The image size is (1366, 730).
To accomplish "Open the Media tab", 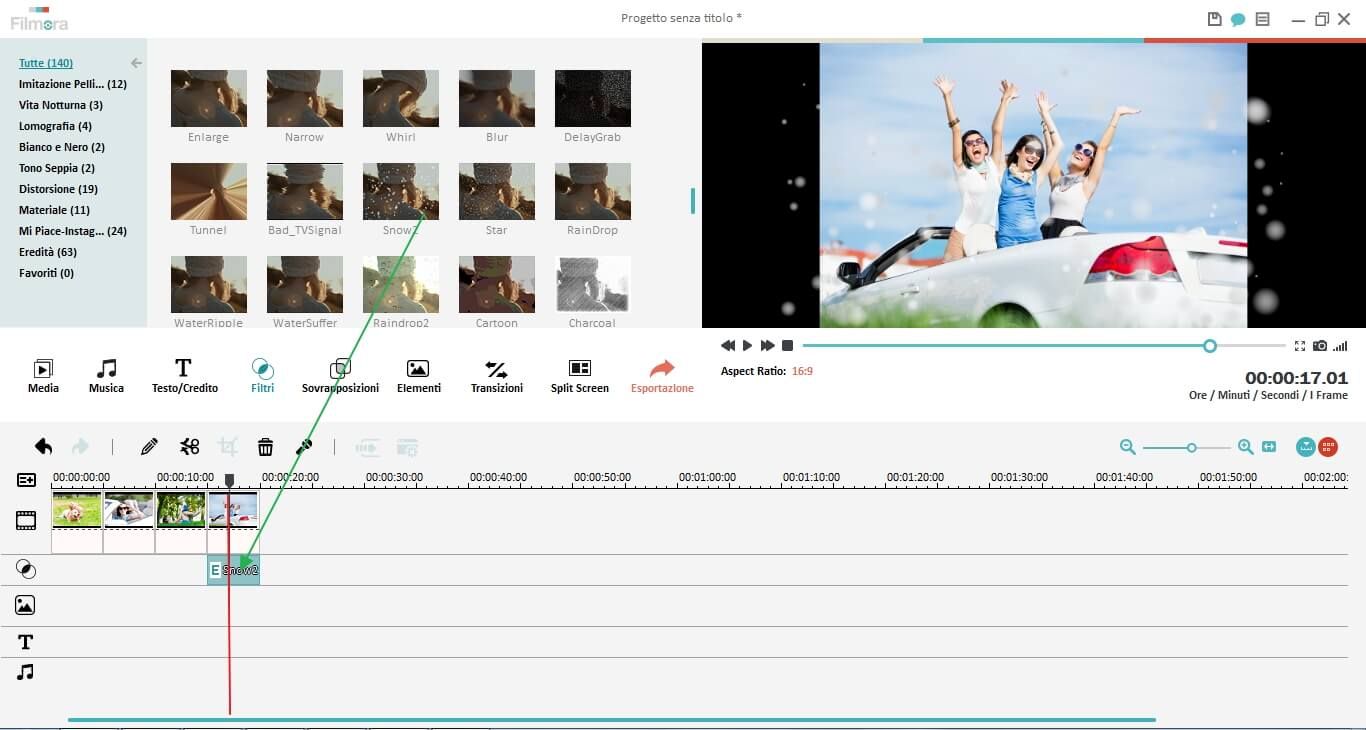I will click(43, 376).
